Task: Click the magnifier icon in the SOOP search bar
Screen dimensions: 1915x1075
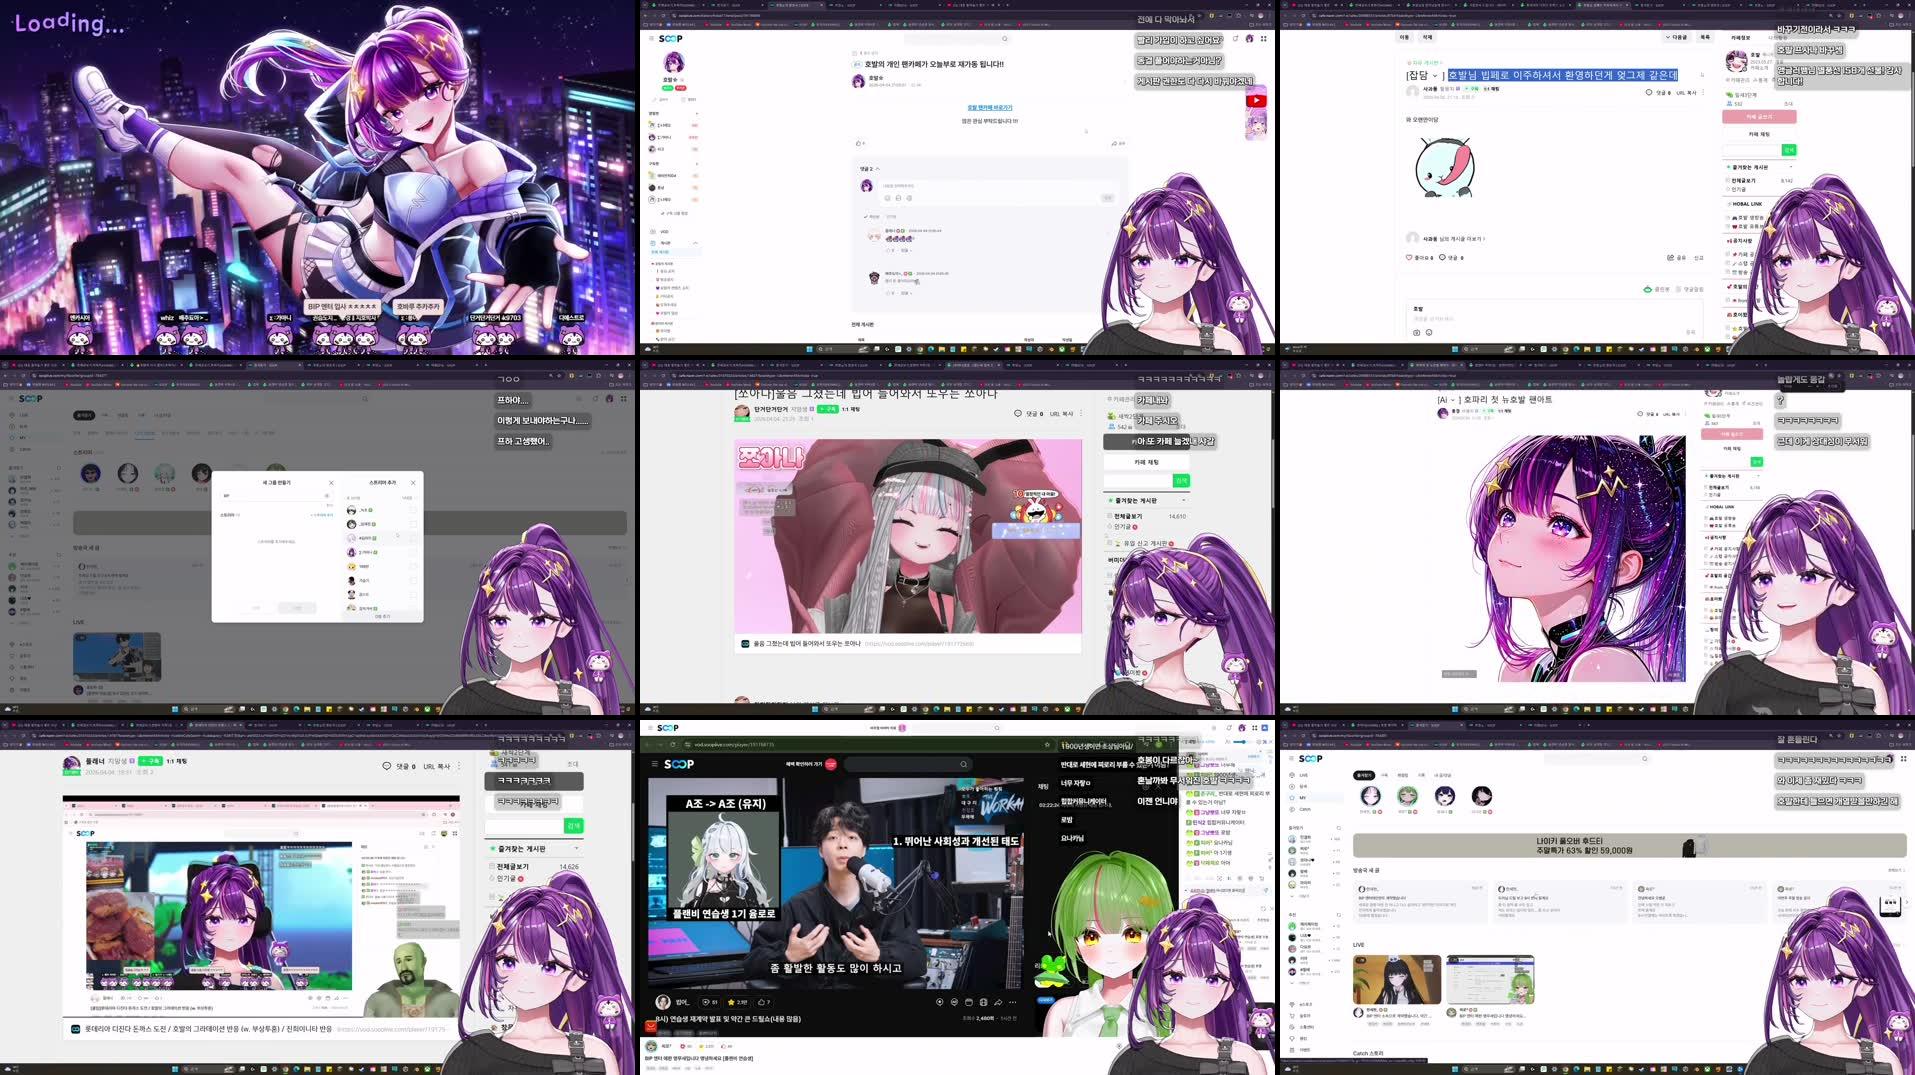Action: tap(1004, 39)
